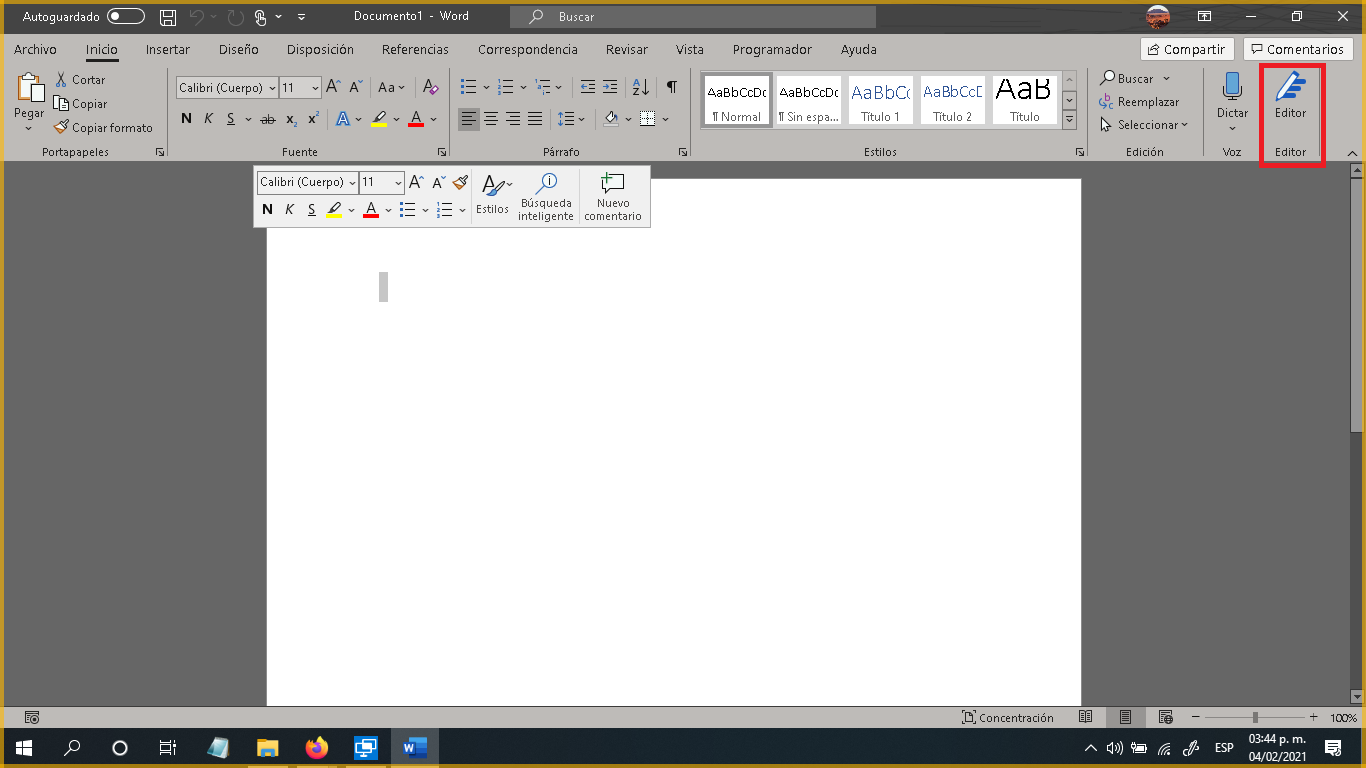Click Reemplazar in Edición group
This screenshot has width=1366, height=768.
[x=1139, y=102]
